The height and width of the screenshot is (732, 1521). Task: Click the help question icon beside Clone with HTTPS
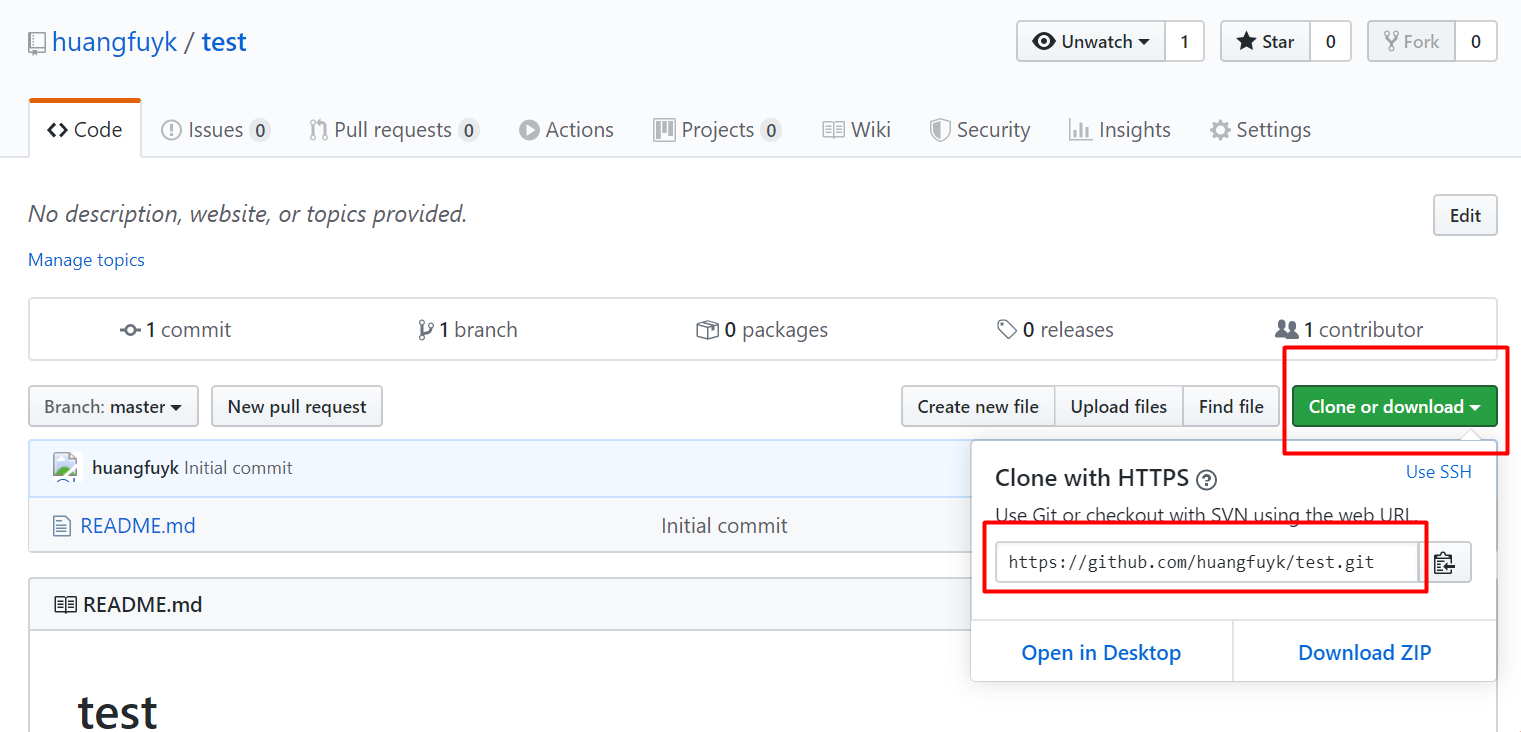pyautogui.click(x=1207, y=479)
